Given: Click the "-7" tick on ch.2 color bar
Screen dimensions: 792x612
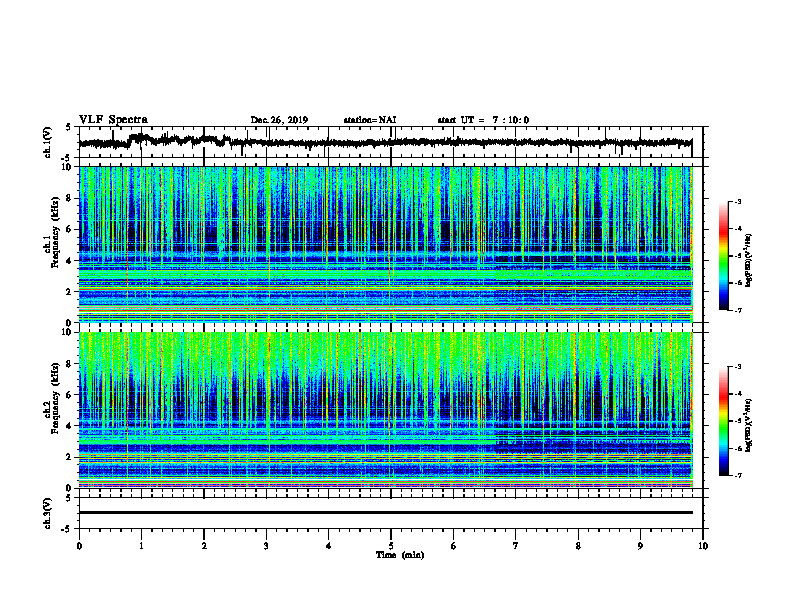Looking at the screenshot, I should tap(738, 475).
